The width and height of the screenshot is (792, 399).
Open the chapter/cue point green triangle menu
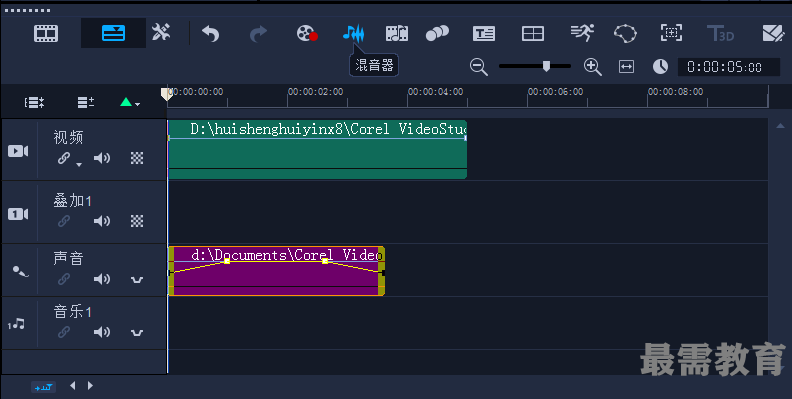pos(130,103)
